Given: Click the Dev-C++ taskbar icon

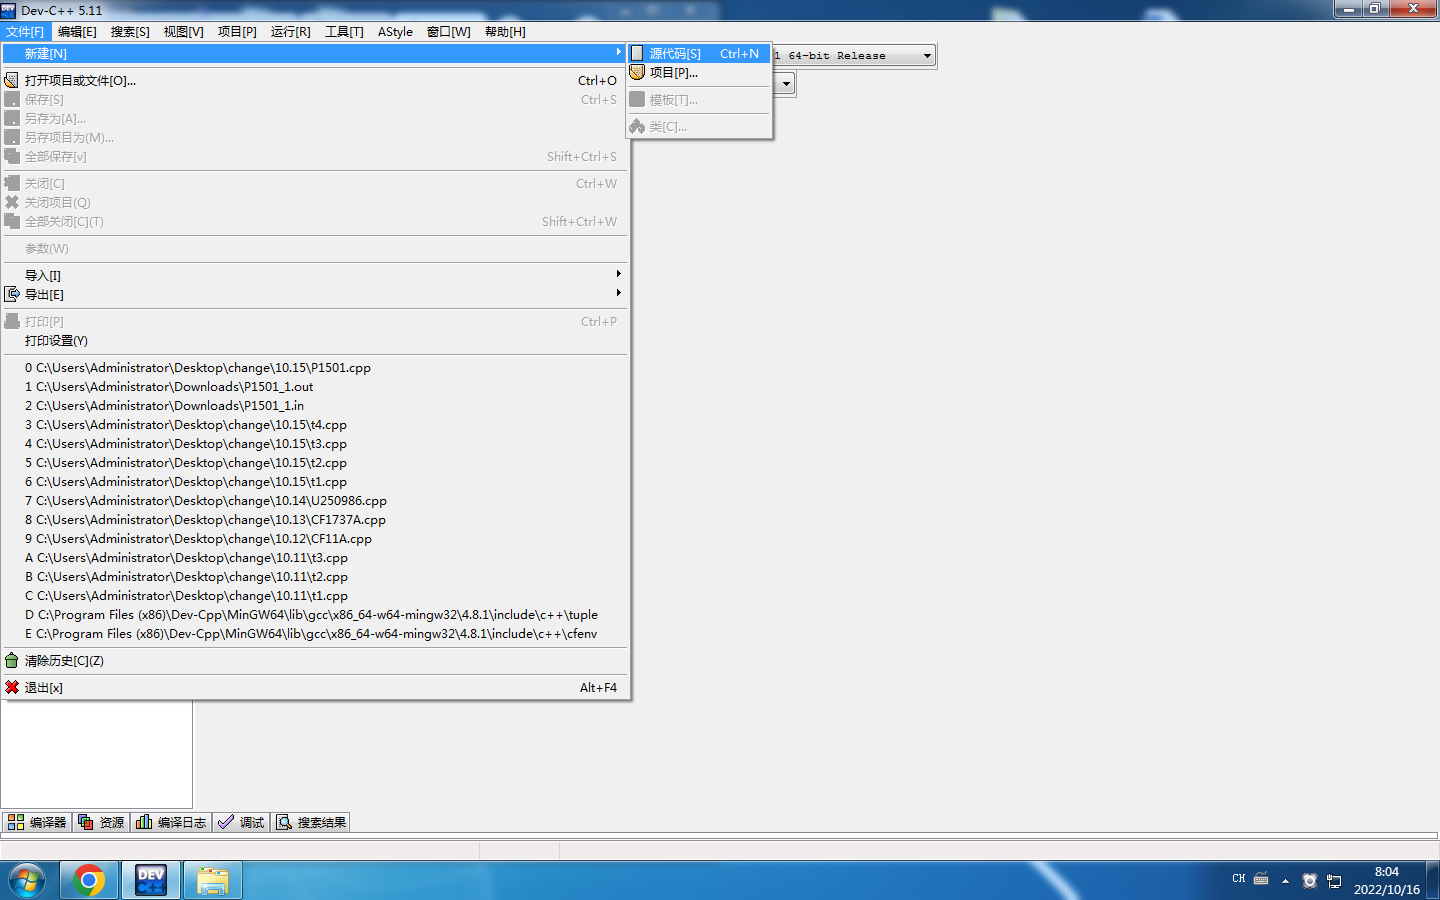Looking at the screenshot, I should pyautogui.click(x=151, y=881).
